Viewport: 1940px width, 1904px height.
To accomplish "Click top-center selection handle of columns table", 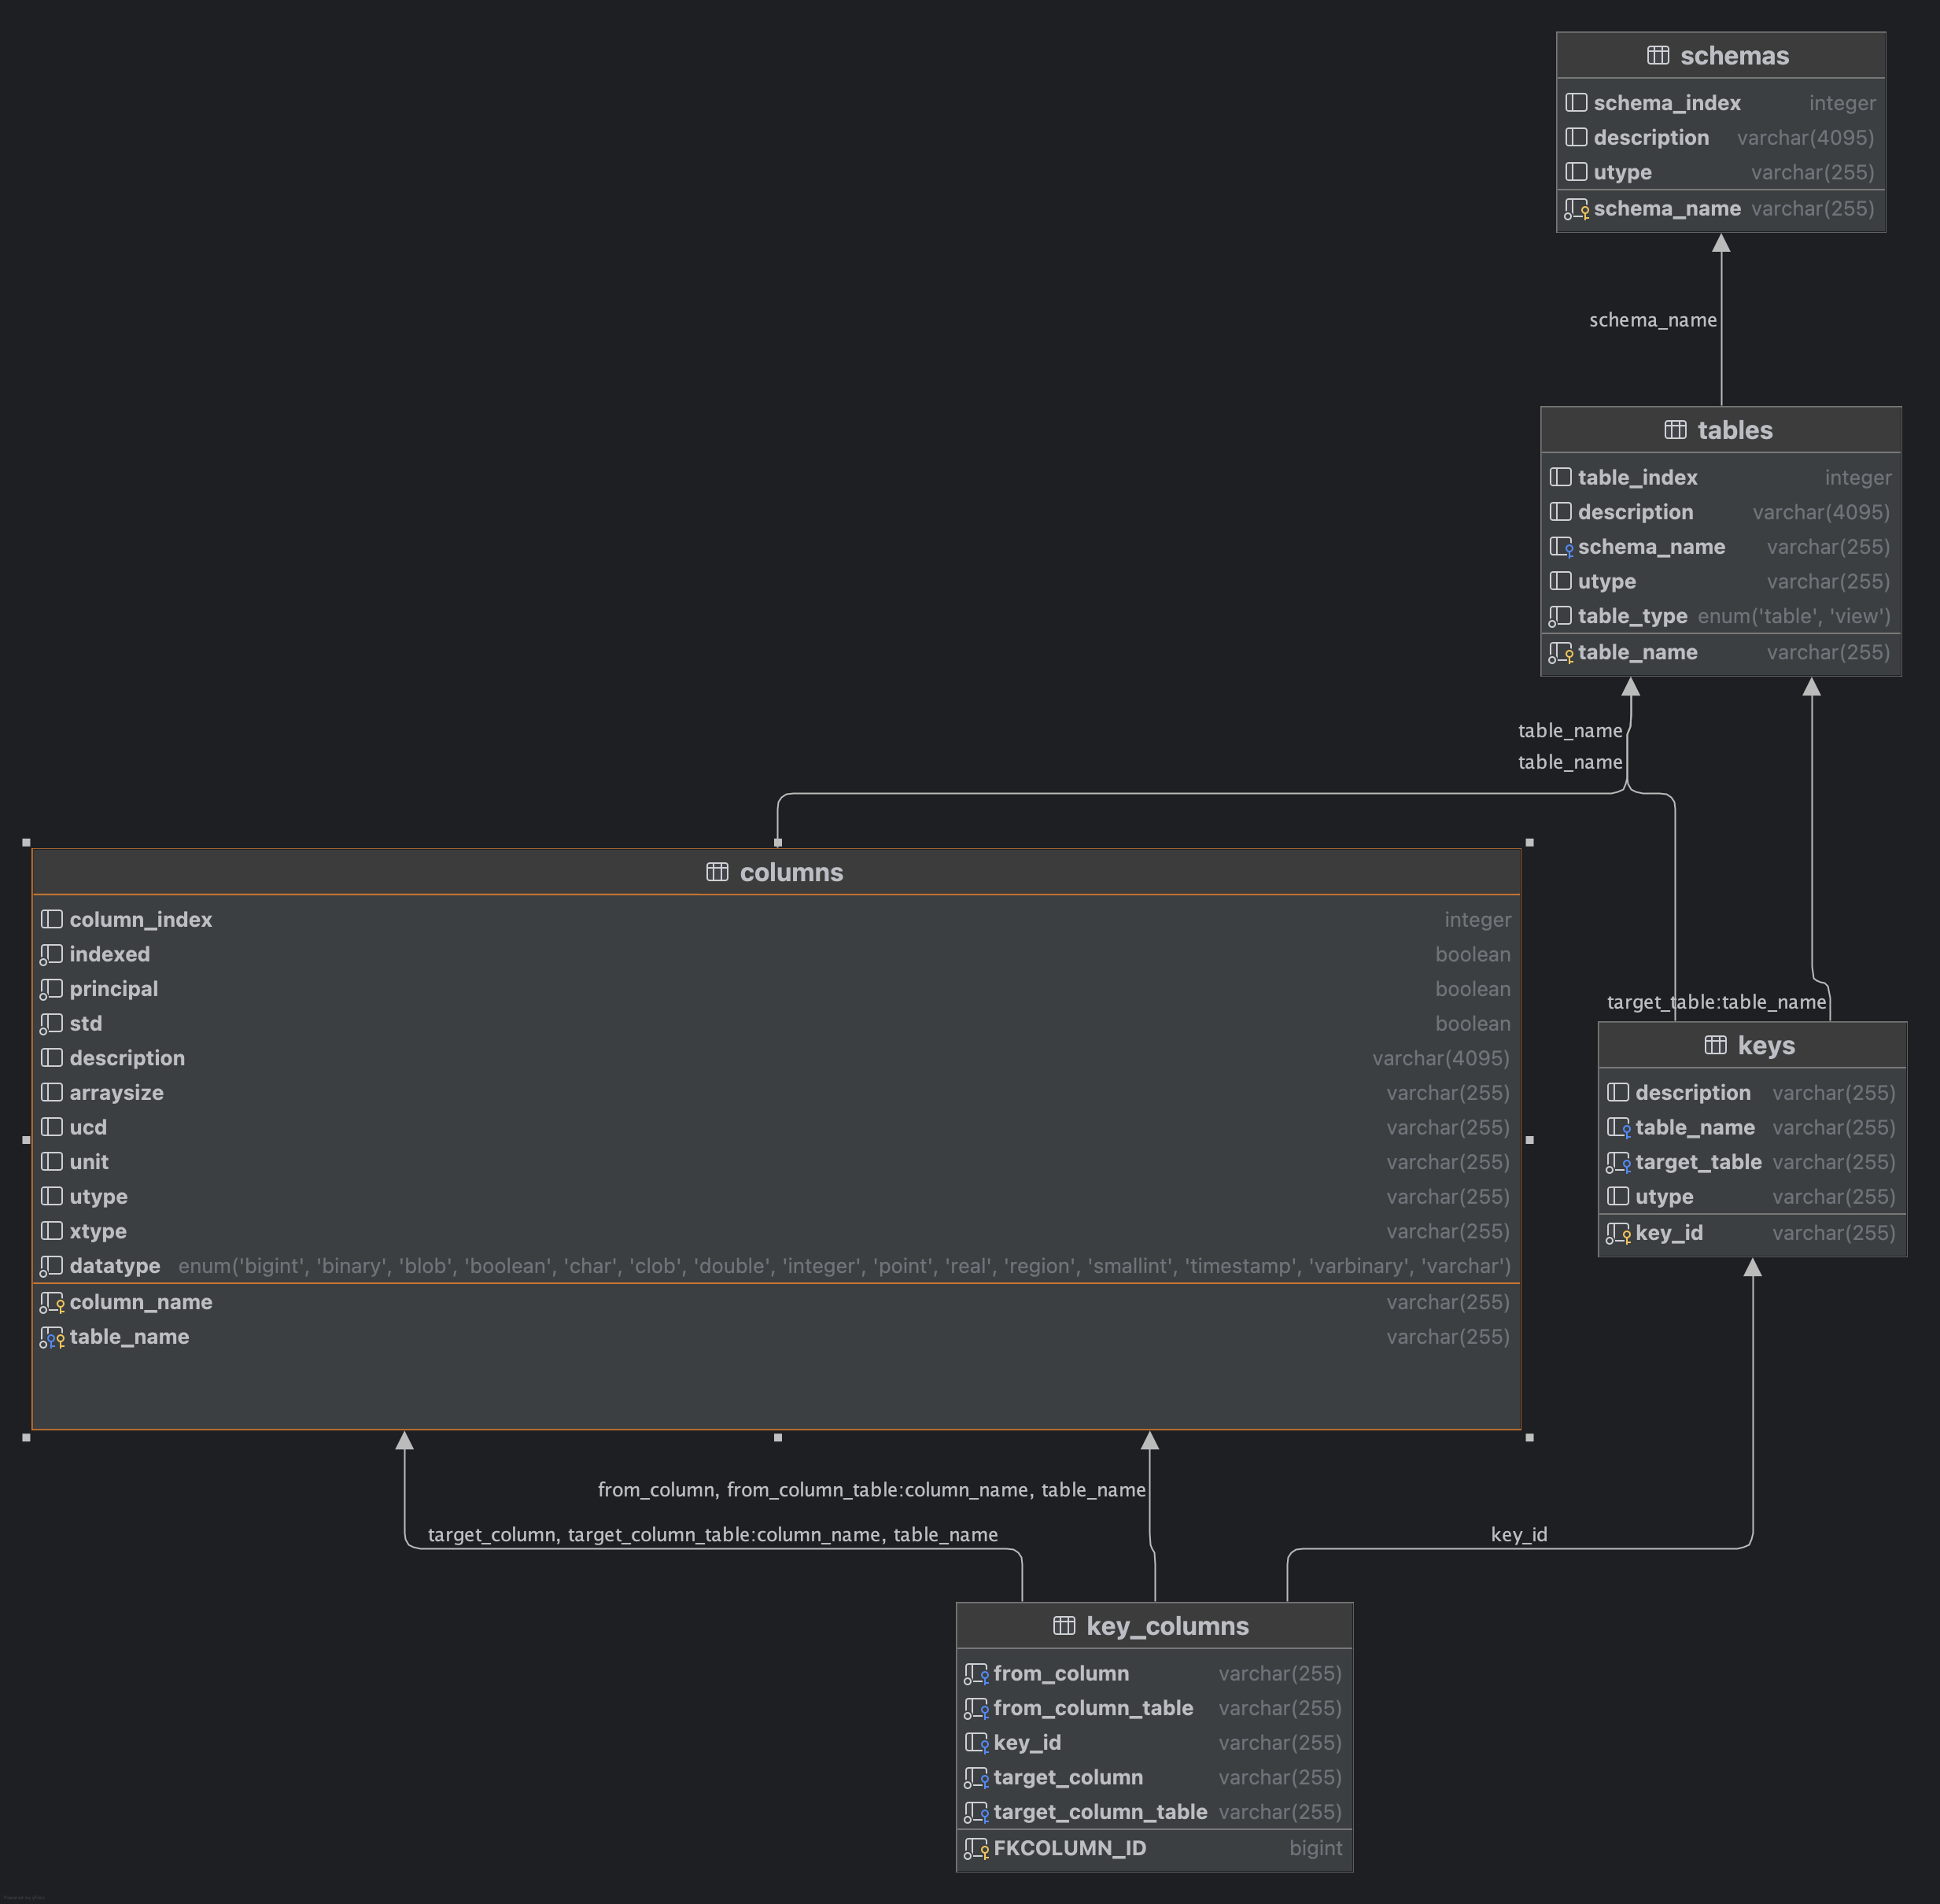I will click(778, 842).
